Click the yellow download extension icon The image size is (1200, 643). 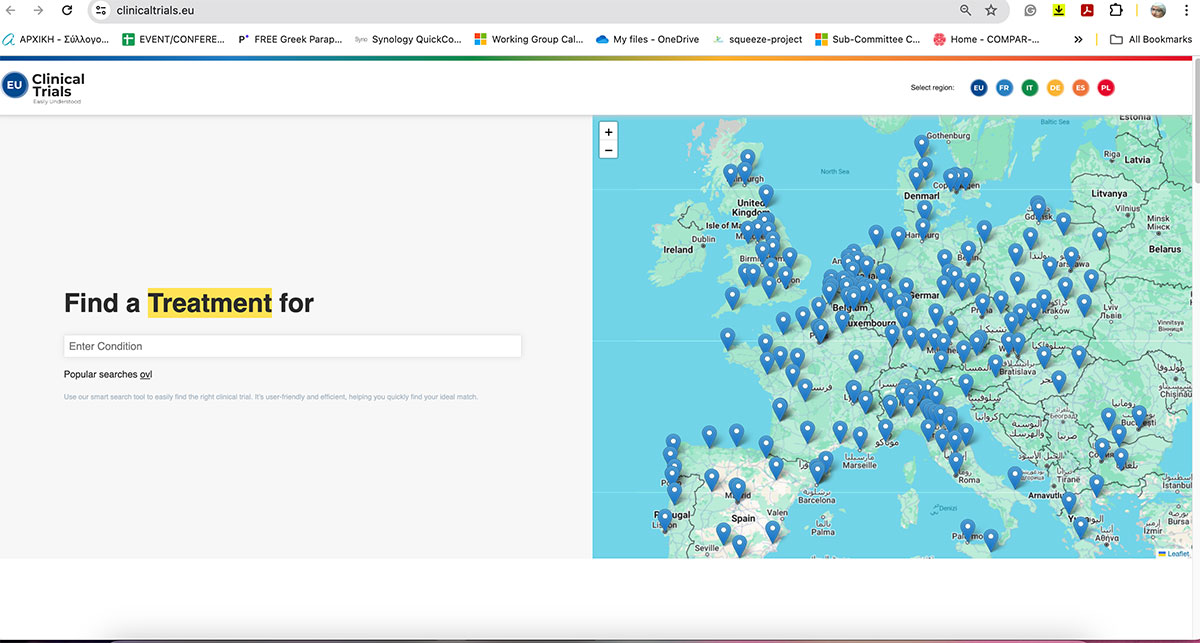coord(1059,10)
